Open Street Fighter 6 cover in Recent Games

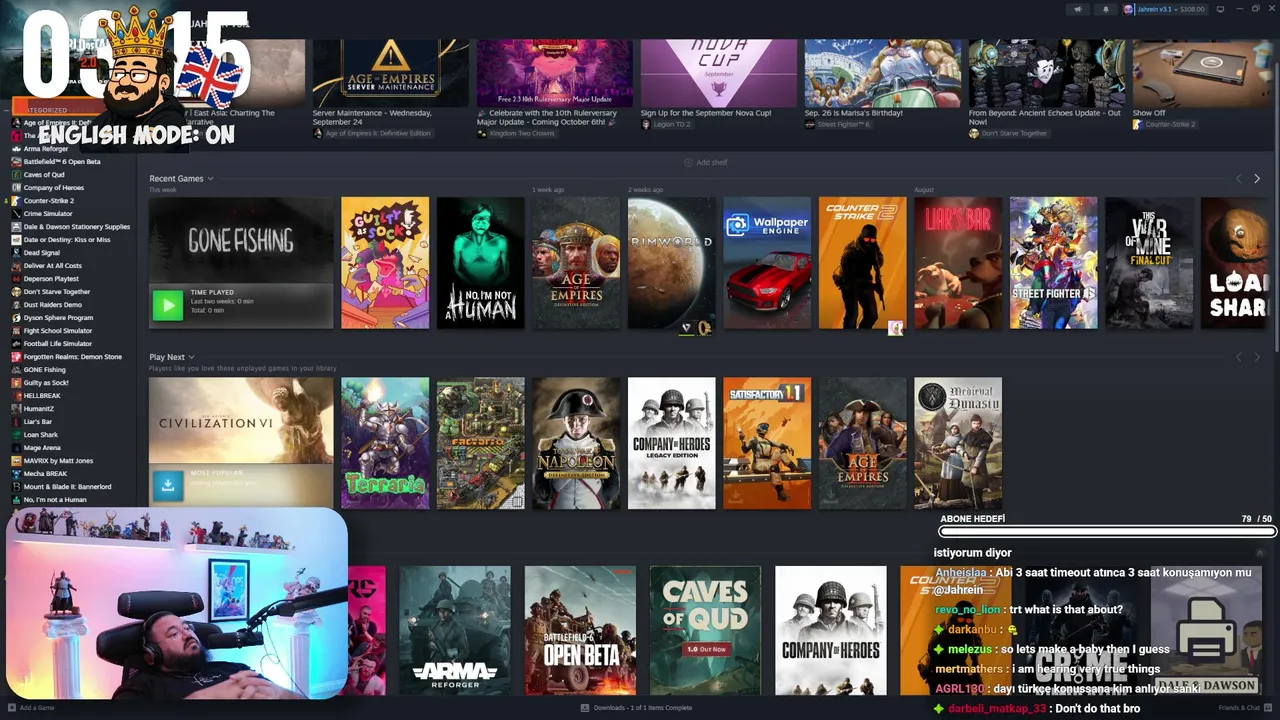1053,263
